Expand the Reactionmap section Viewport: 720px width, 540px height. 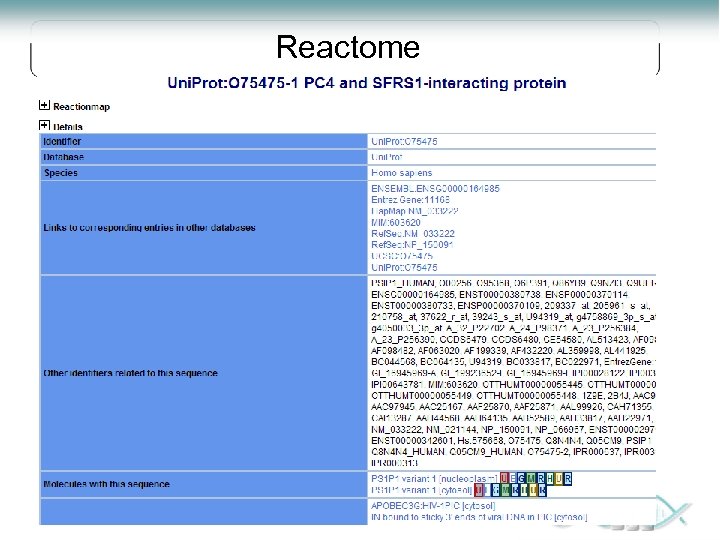tap(44, 106)
